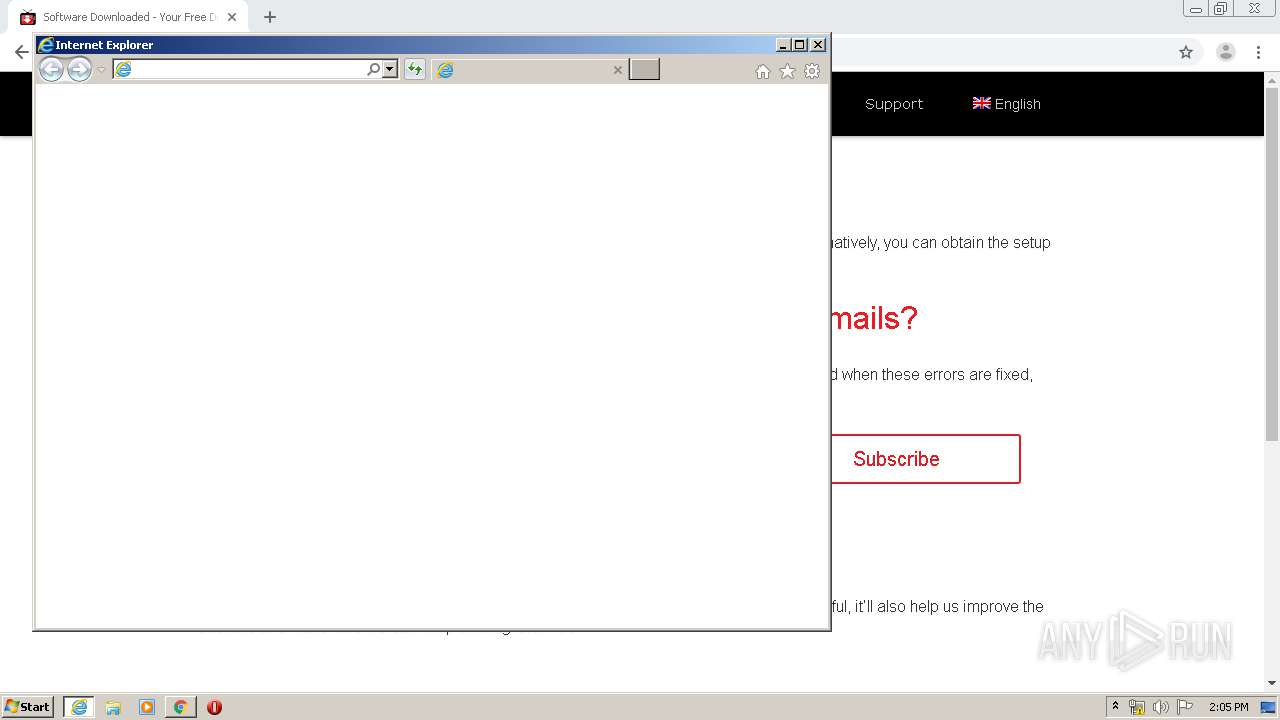Select the Chrome tab 'Software Downloaded'
The width and height of the screenshot is (1280, 720).
pyautogui.click(x=128, y=17)
